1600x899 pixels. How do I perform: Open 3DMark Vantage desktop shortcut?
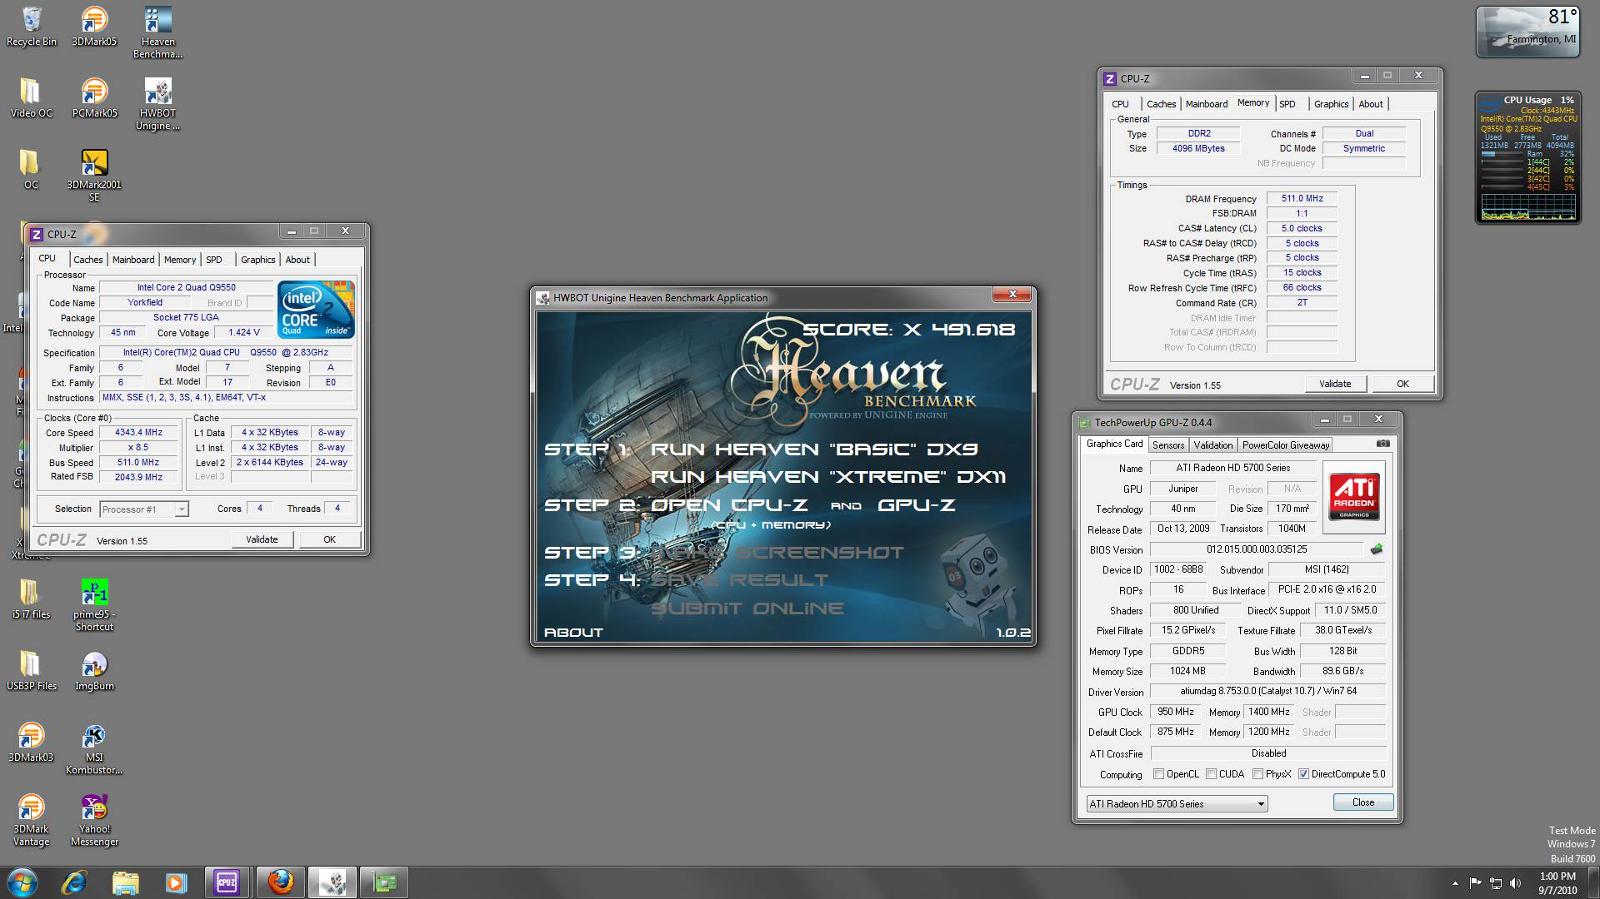tap(31, 820)
